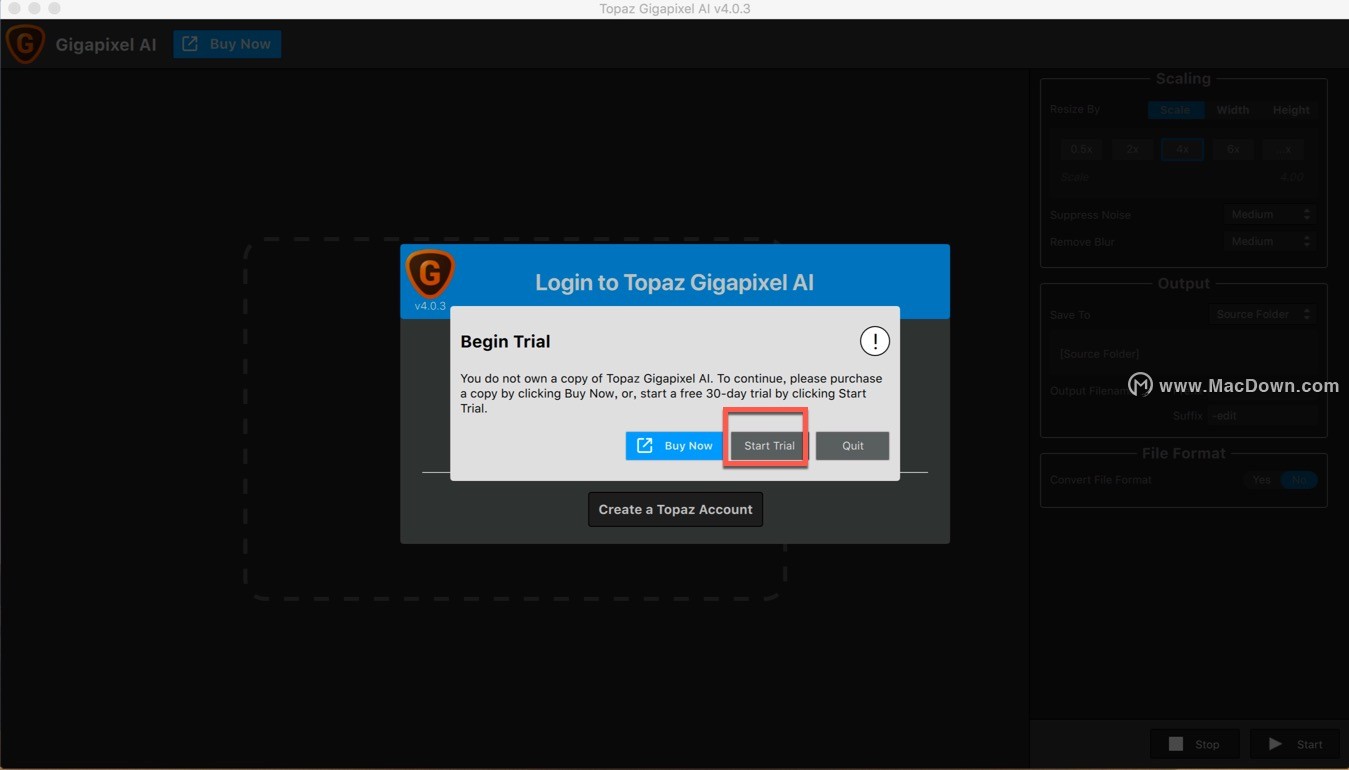
Task: Set Convert File Format to No
Action: [1299, 480]
